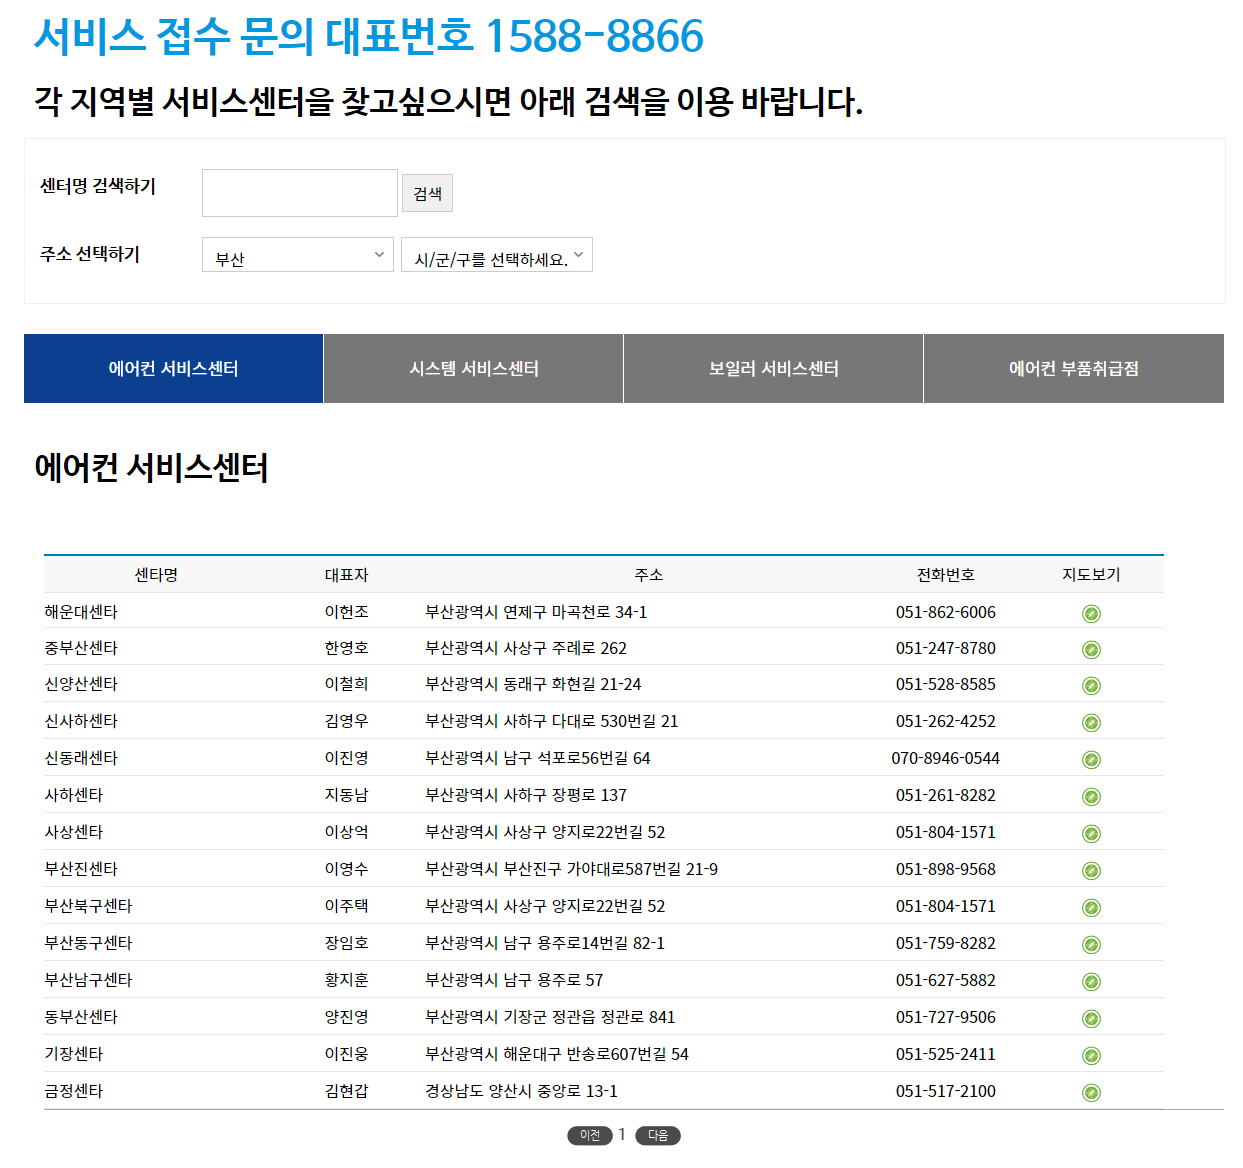The width and height of the screenshot is (1243, 1168).
Task: Click the 검색 search button
Action: pos(427,192)
